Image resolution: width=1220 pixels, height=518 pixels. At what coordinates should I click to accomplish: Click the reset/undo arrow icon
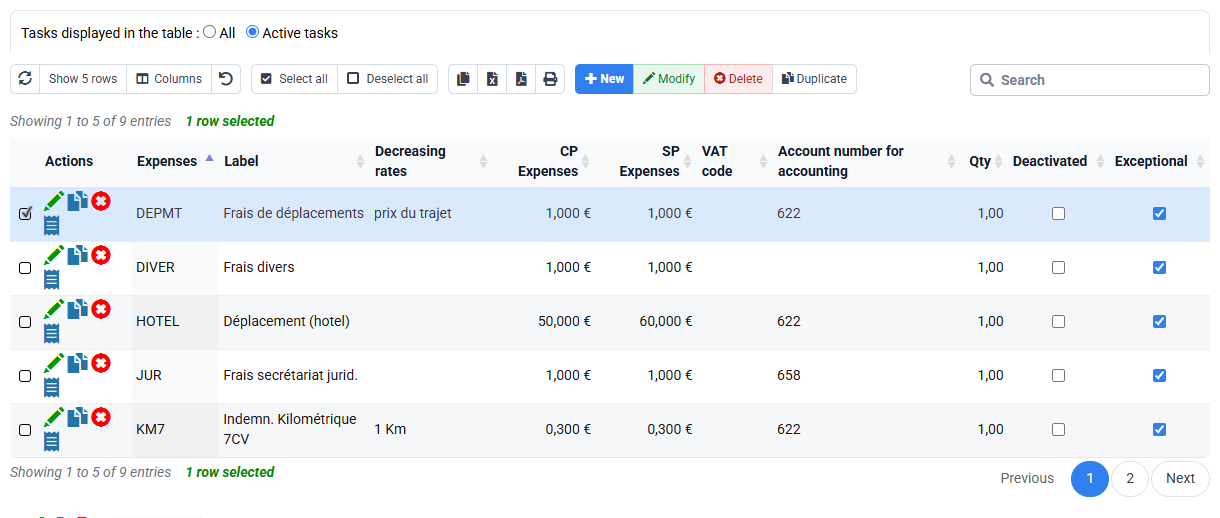(226, 79)
